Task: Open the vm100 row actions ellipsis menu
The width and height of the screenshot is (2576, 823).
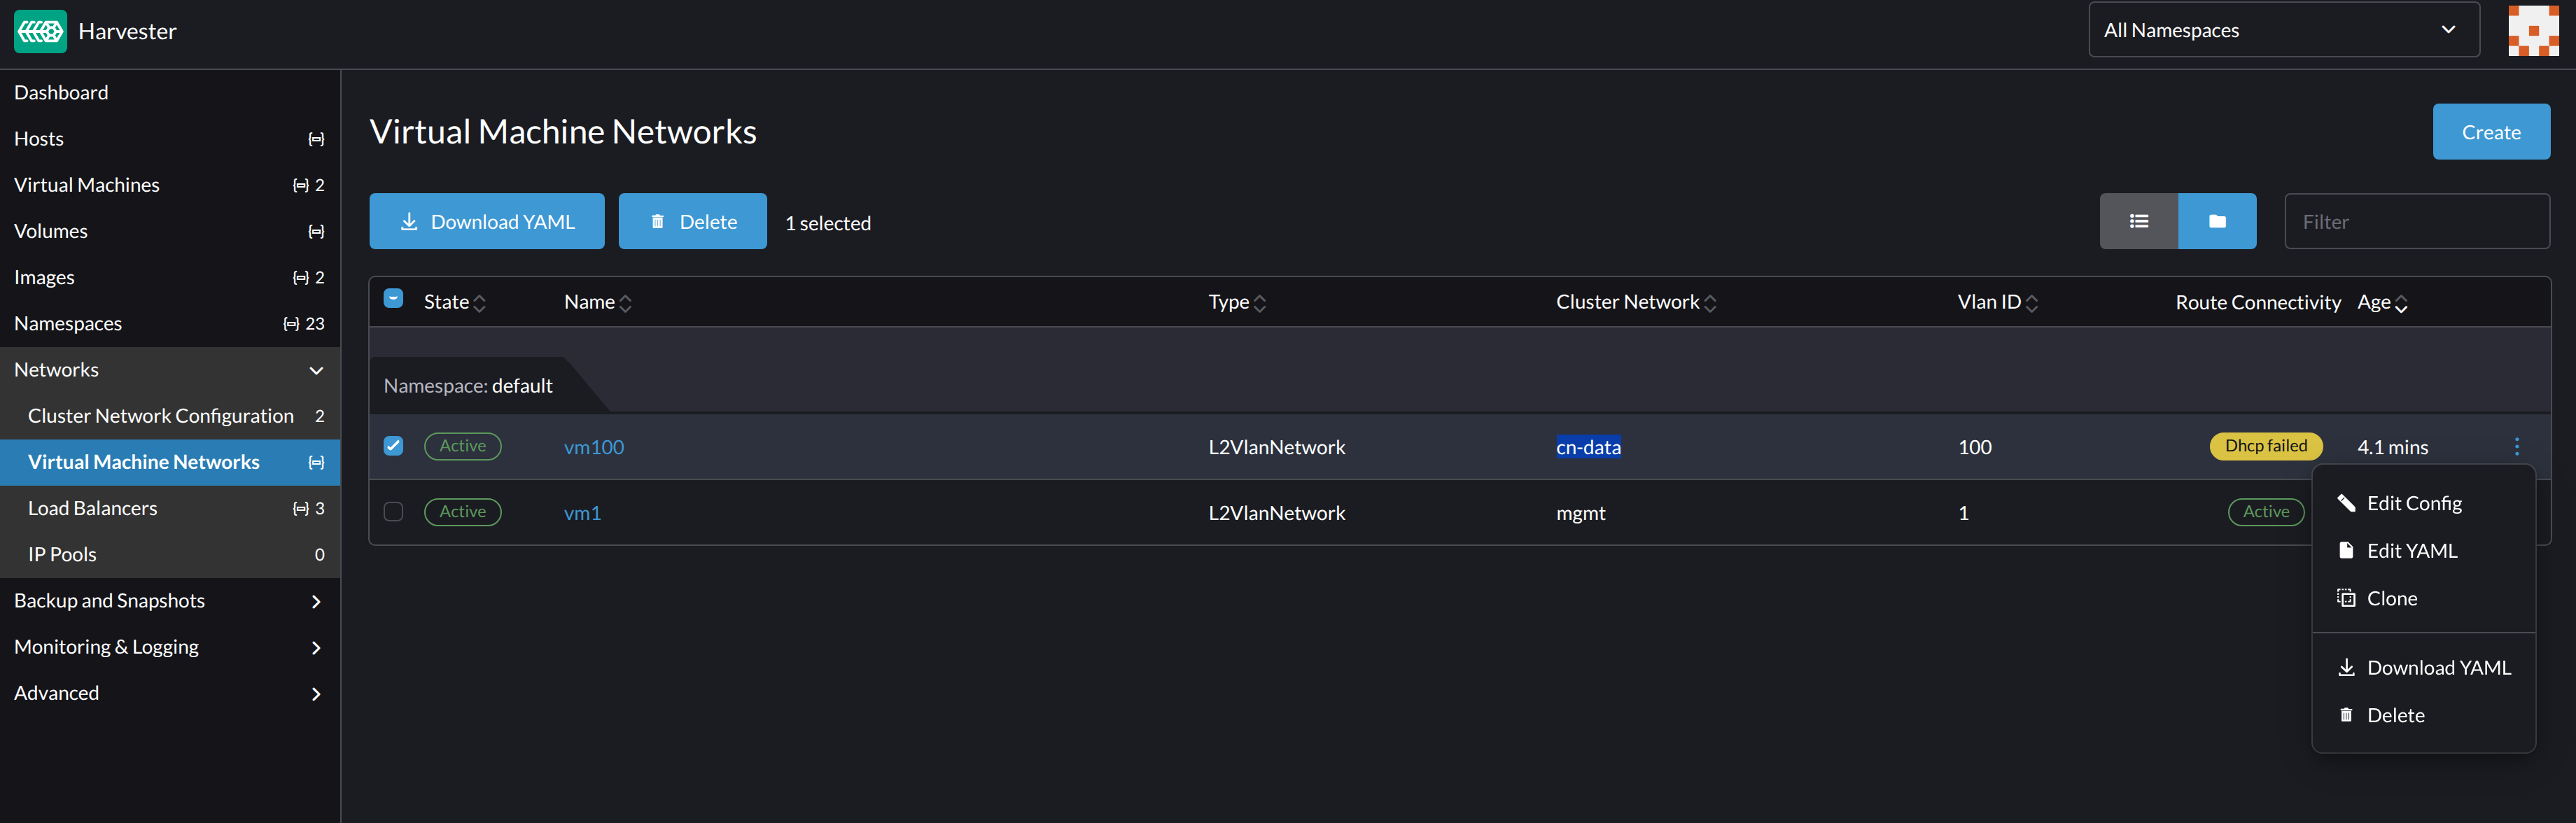Action: tap(2518, 447)
